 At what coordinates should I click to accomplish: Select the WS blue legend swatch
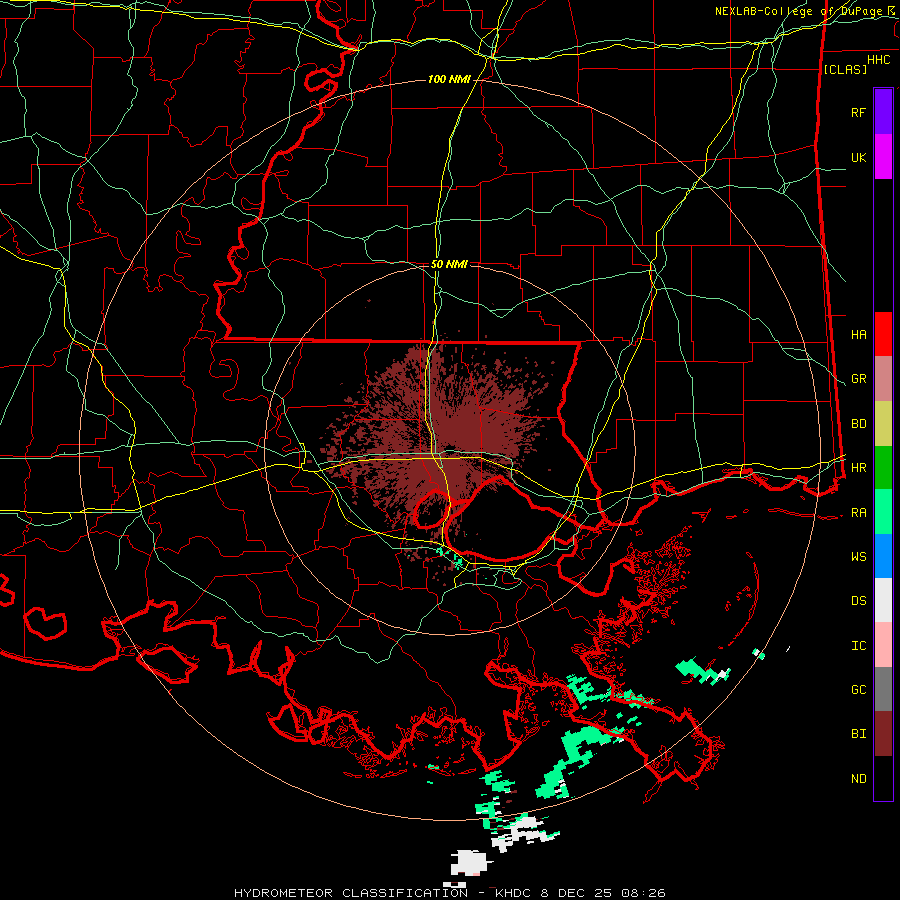pyautogui.click(x=883, y=556)
